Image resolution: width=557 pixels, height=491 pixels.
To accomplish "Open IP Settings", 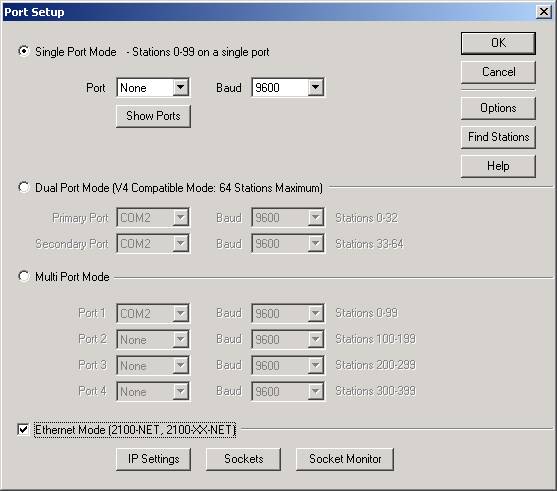I will point(153,459).
